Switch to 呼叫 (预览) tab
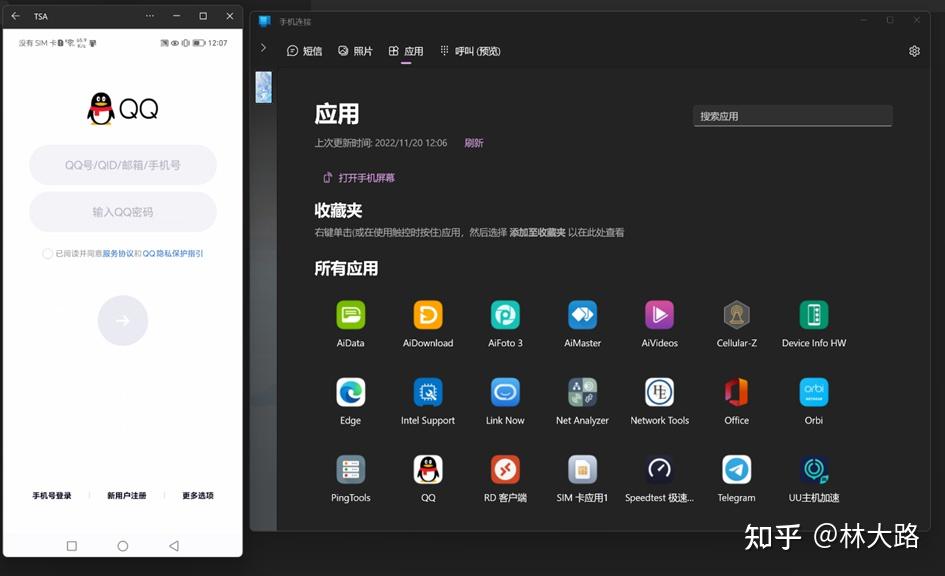The width and height of the screenshot is (945, 576). click(470, 51)
